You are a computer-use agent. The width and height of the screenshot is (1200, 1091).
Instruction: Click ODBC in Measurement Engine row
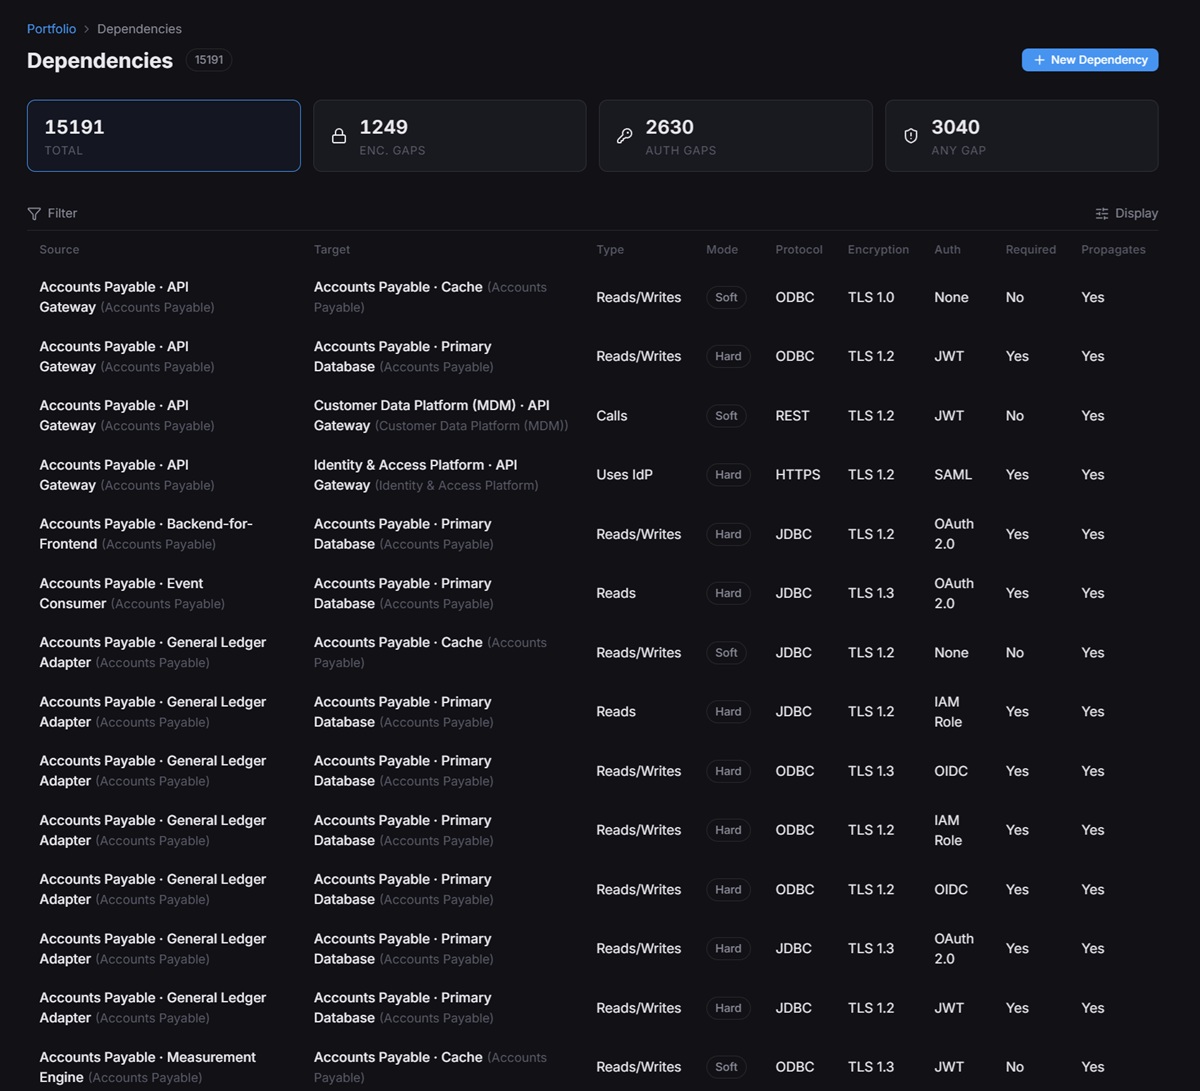795,1067
